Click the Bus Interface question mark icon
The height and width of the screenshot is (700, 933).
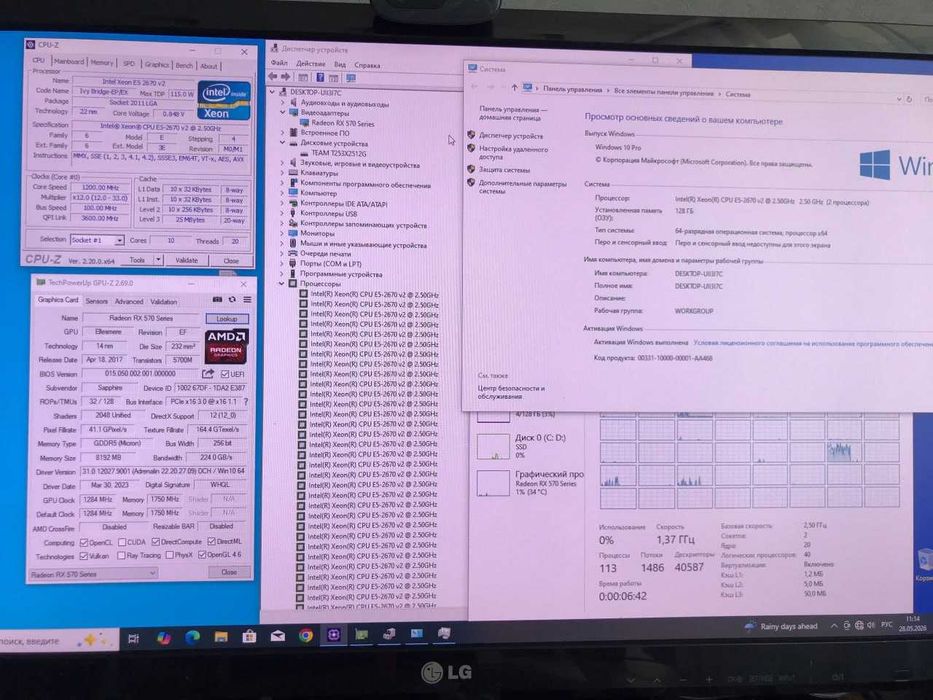246,402
